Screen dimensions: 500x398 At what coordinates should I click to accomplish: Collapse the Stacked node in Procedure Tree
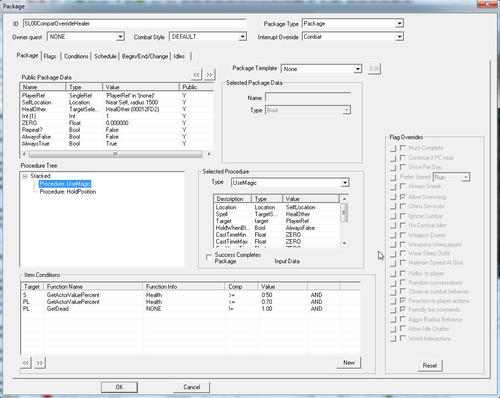(x=25, y=176)
